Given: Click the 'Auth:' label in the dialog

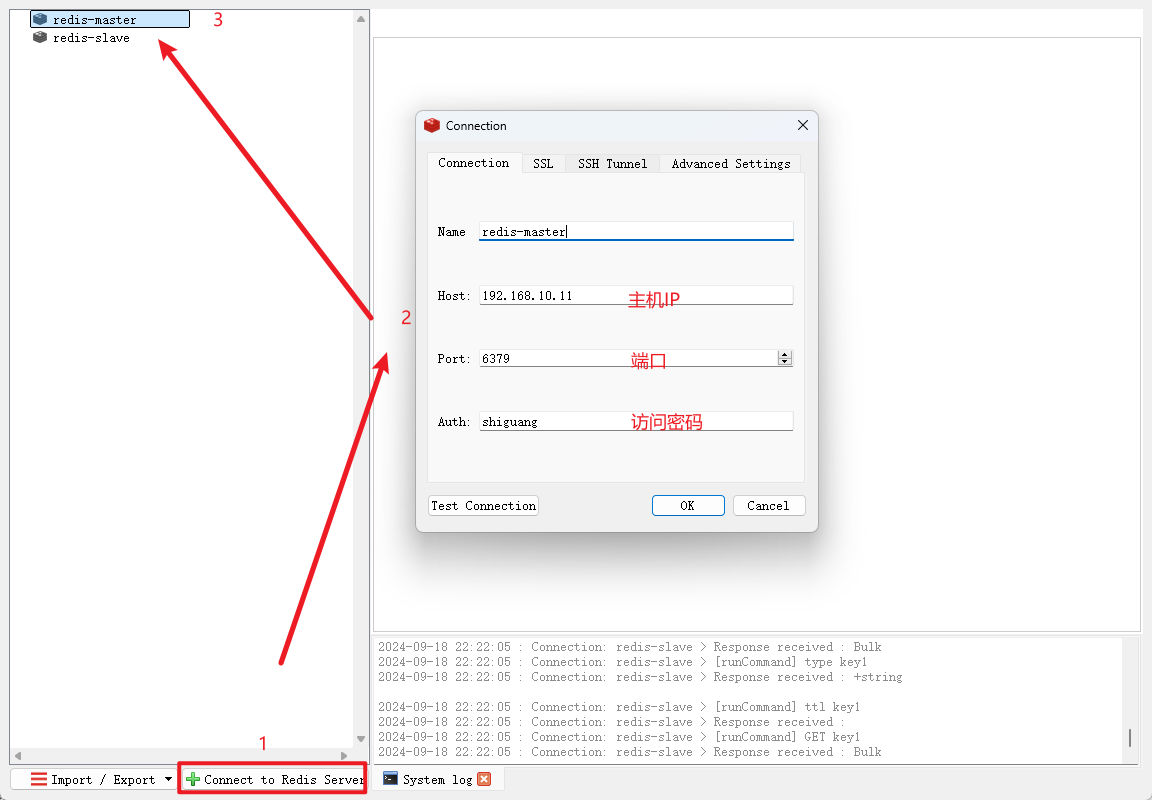Looking at the screenshot, I should 453,422.
